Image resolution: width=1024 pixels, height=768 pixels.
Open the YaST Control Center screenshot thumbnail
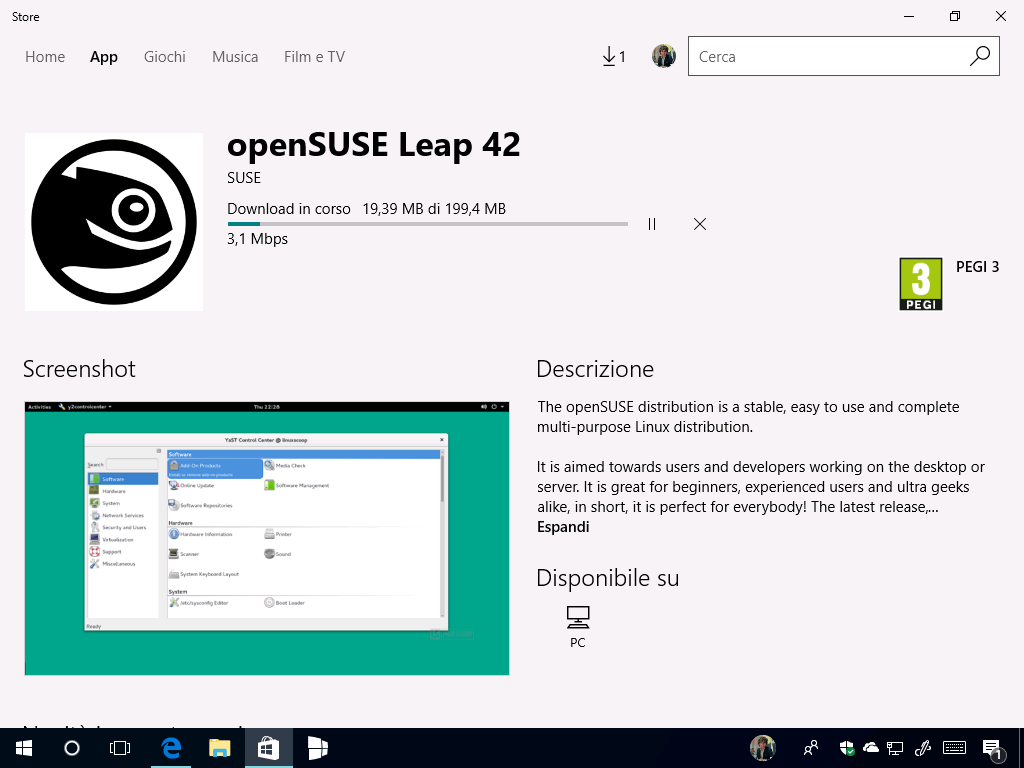[x=267, y=539]
